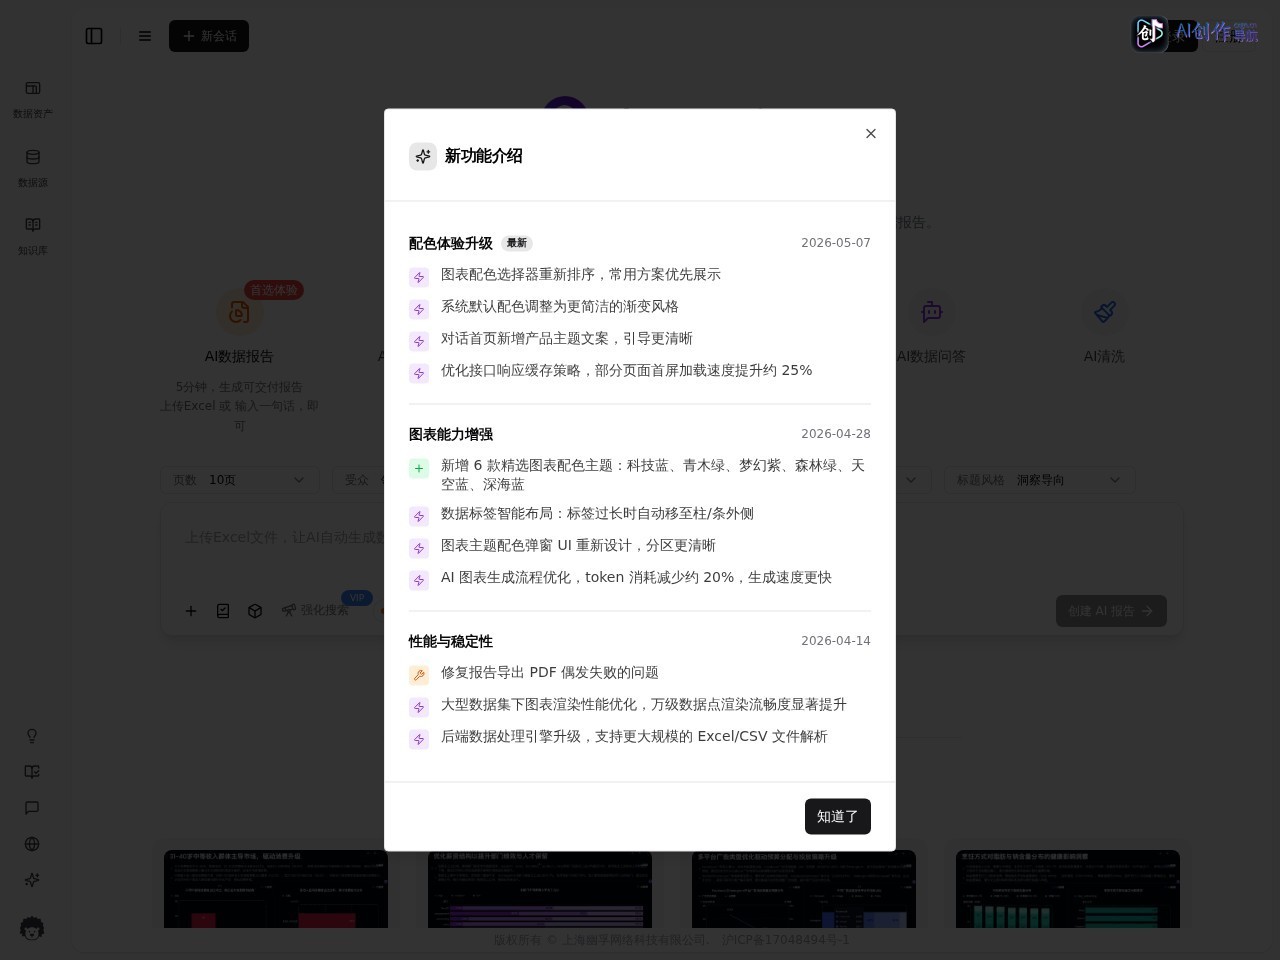Click the bolt icon beside 数据标签智能布局
This screenshot has height=960, width=1280.
click(419, 516)
